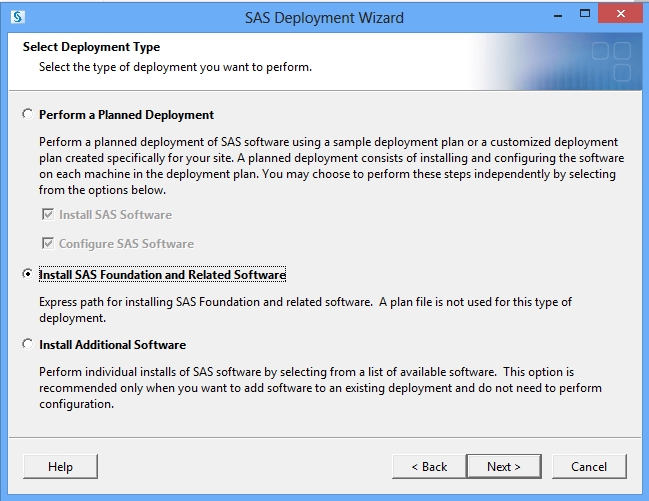Click the 'SAS Deployment Wizard' title bar text
This screenshot has width=649, height=501.
pos(324,18)
